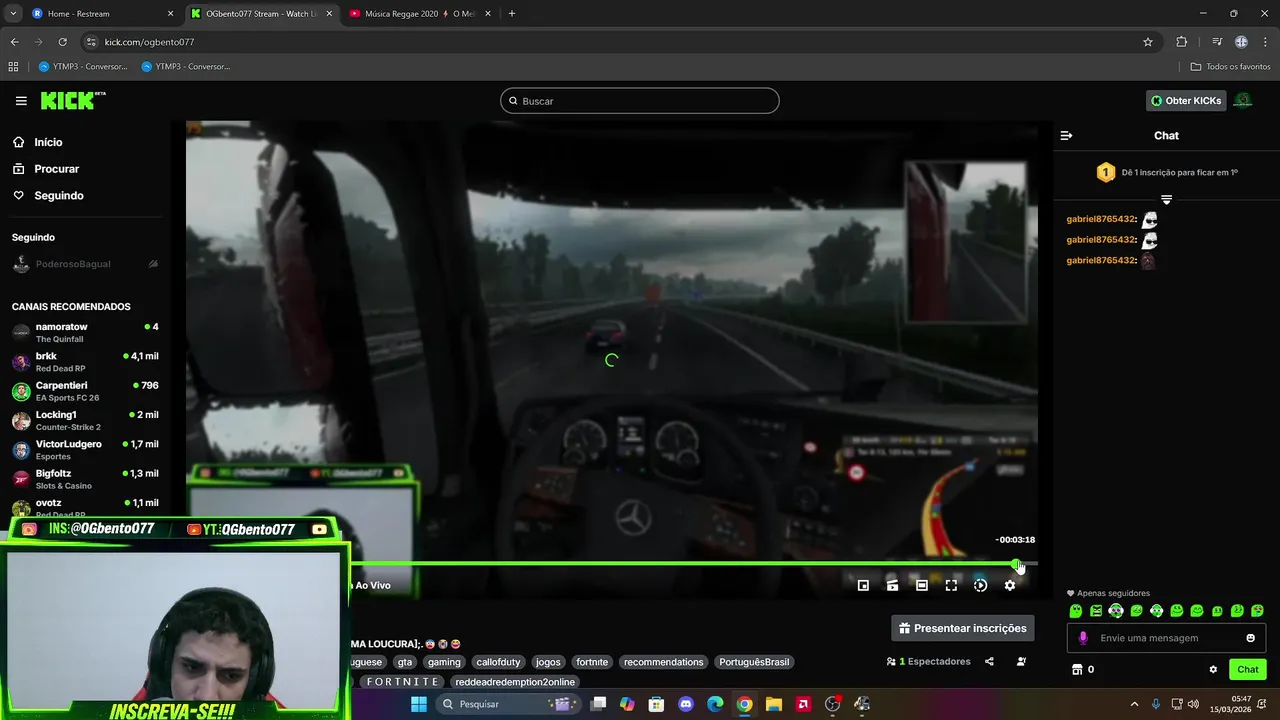The height and width of the screenshot is (720, 1280).
Task: Expand the chat leaderboard dropdown arrow
Action: [x=1166, y=200]
